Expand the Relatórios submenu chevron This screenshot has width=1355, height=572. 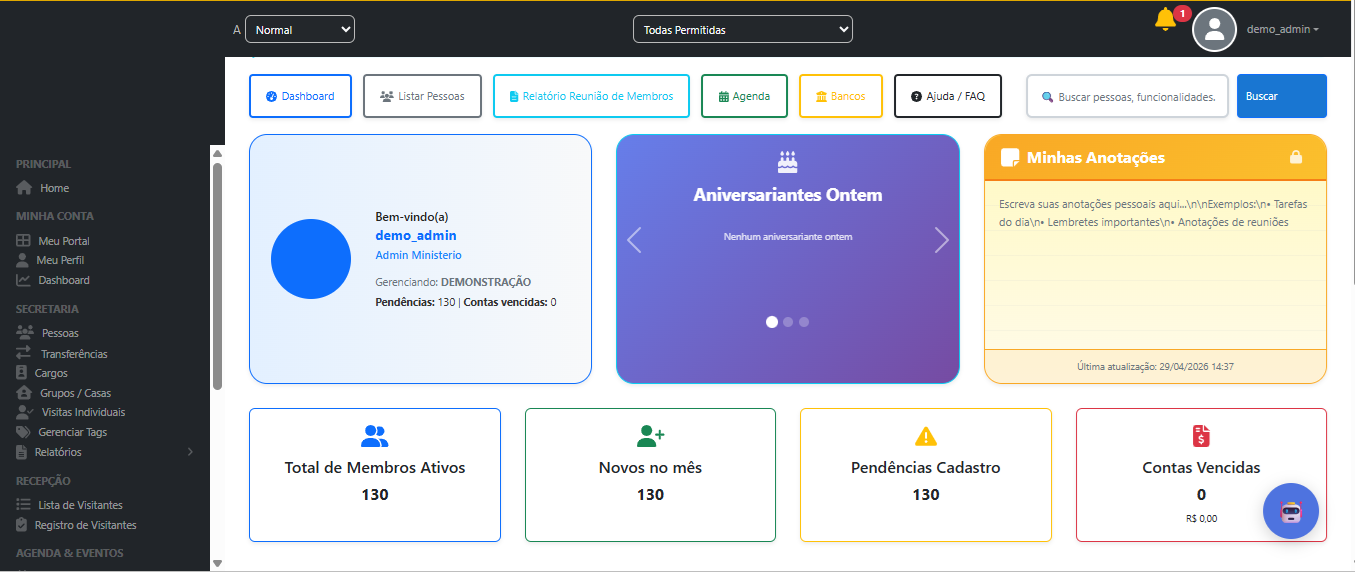click(190, 452)
